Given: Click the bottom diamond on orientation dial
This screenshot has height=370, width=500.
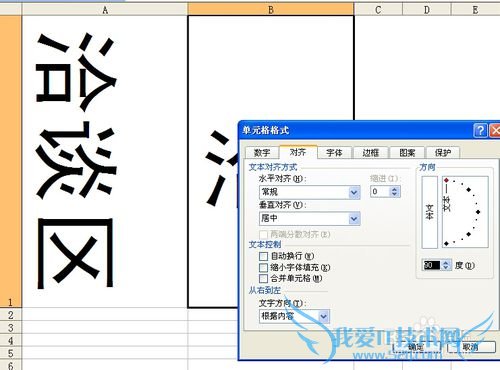Looking at the screenshot, I should [446, 244].
